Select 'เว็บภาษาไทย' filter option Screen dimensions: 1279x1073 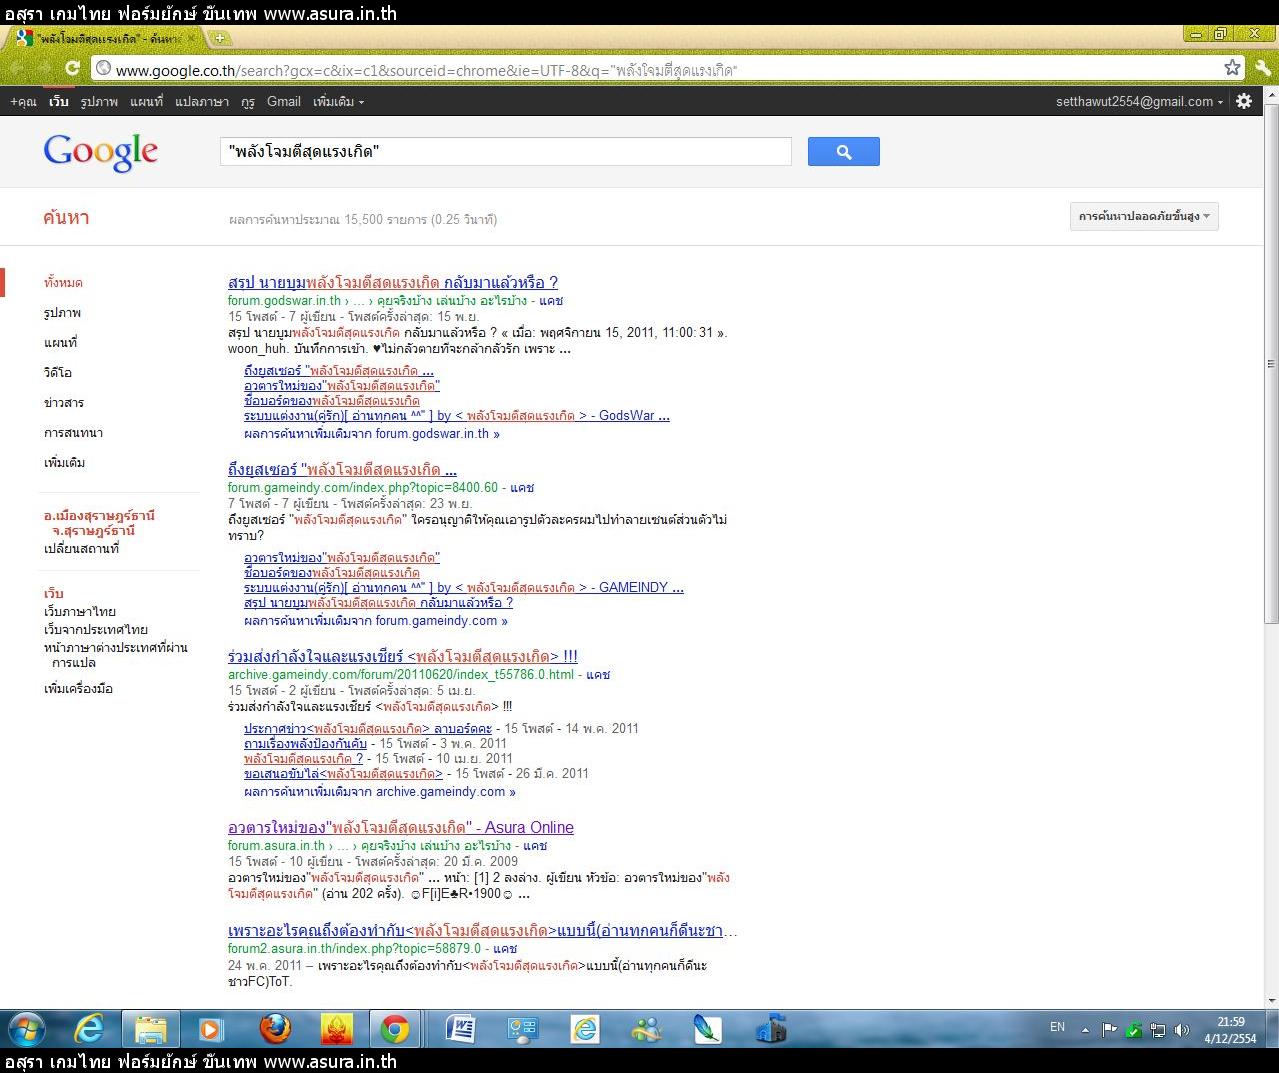point(79,612)
